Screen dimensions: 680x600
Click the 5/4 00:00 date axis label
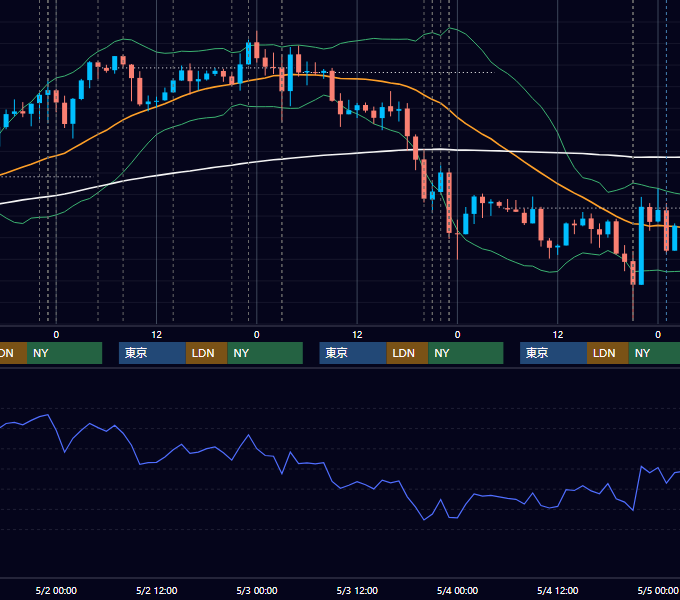click(x=457, y=590)
